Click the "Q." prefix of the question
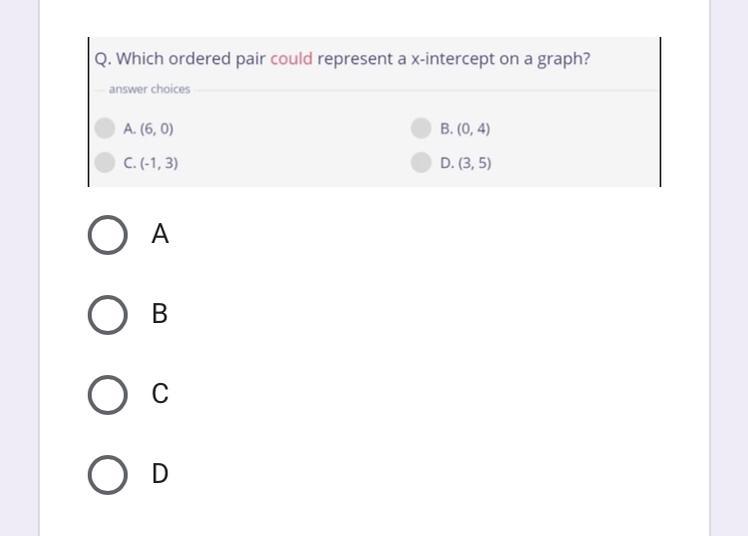Viewport: 748px width, 536px height. click(x=103, y=59)
